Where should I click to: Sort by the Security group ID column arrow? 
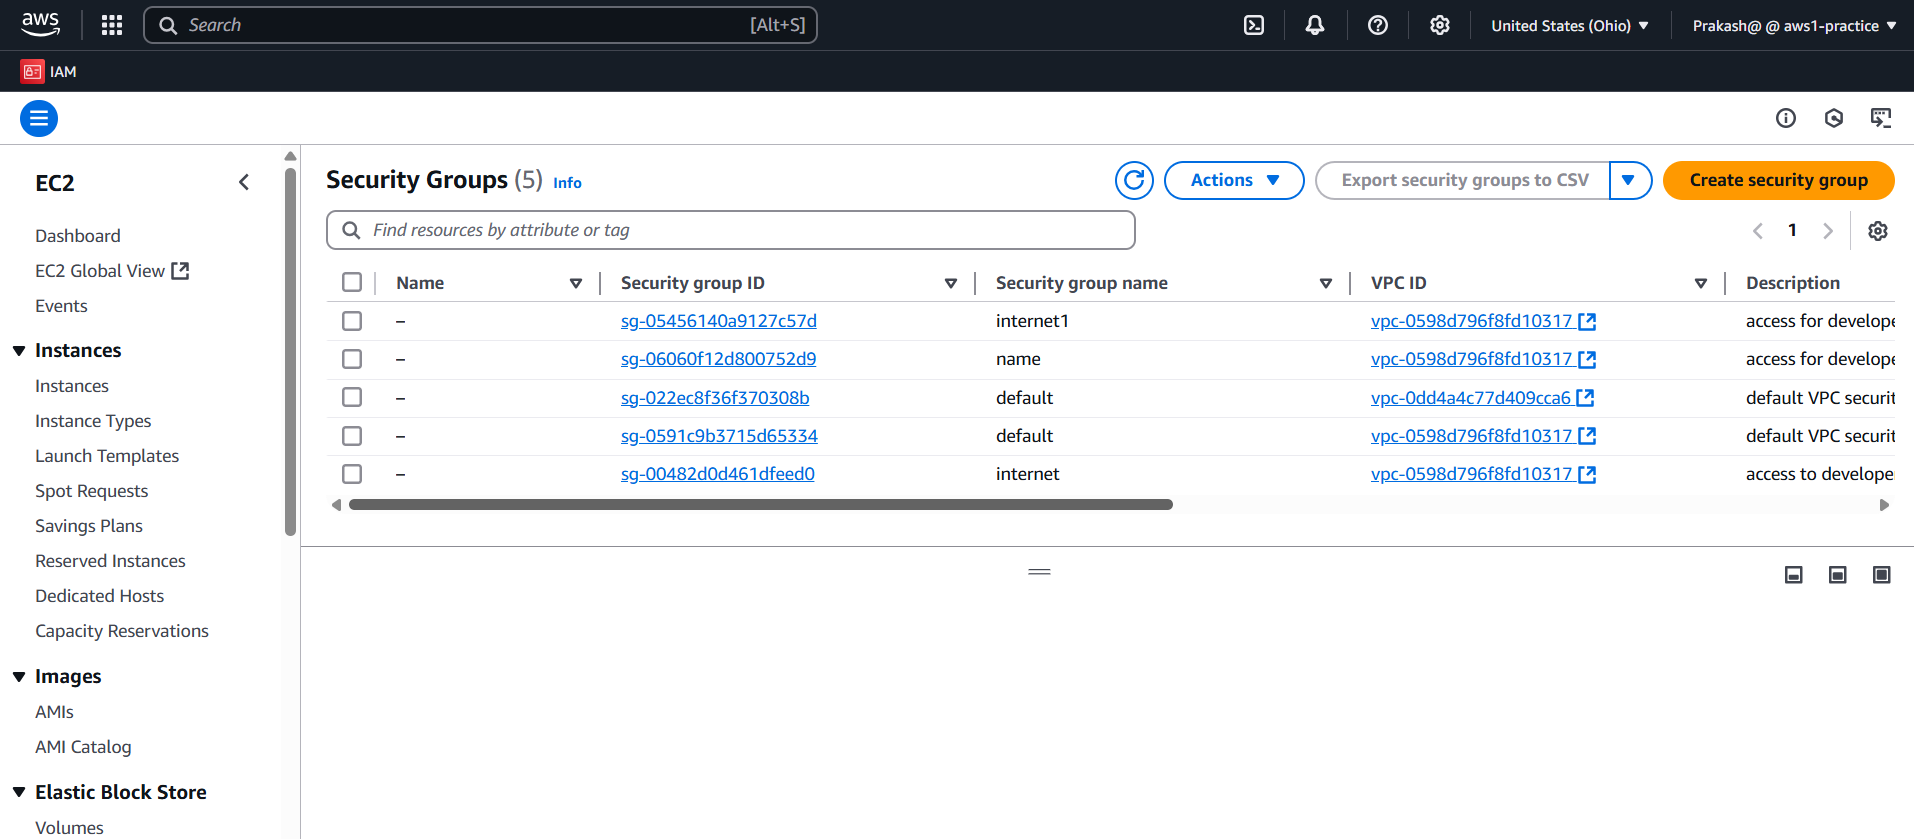[x=951, y=283]
